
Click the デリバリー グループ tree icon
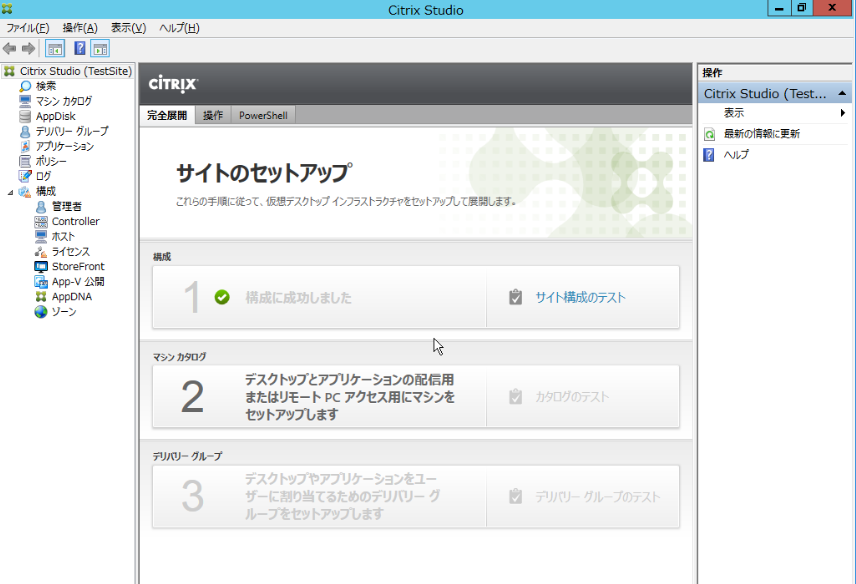coord(25,132)
